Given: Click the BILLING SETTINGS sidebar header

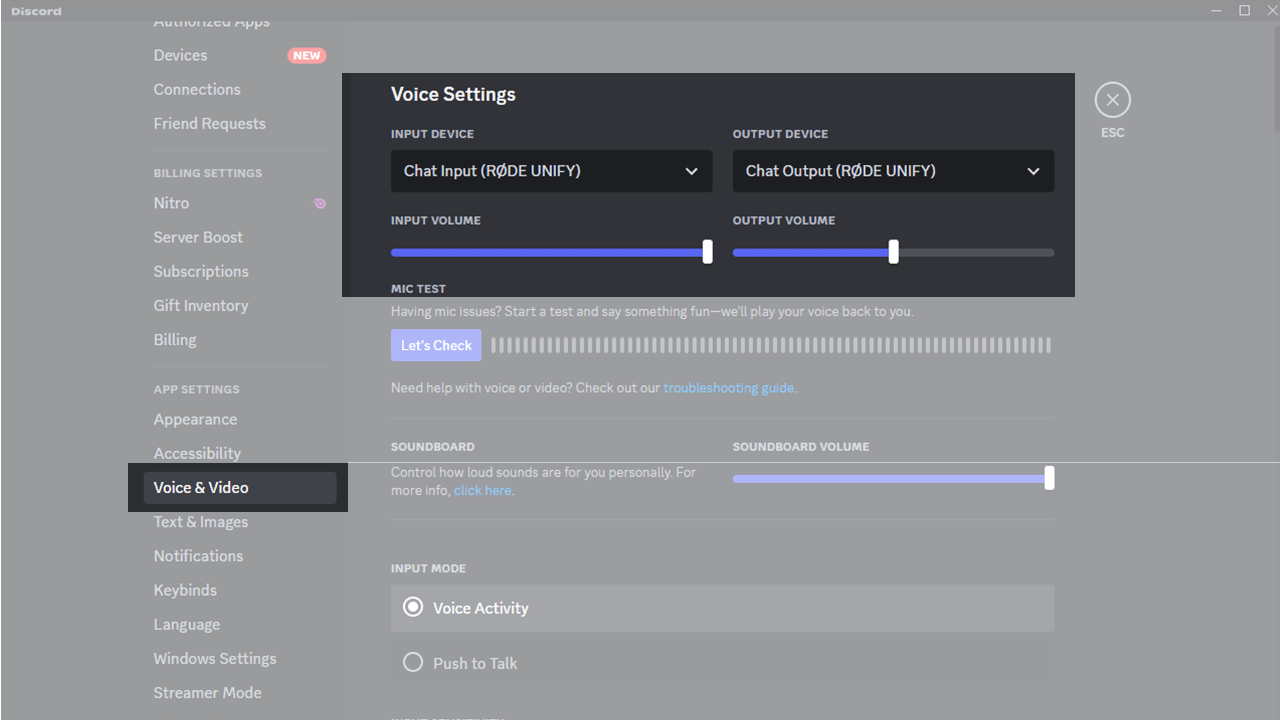Looking at the screenshot, I should click(208, 173).
